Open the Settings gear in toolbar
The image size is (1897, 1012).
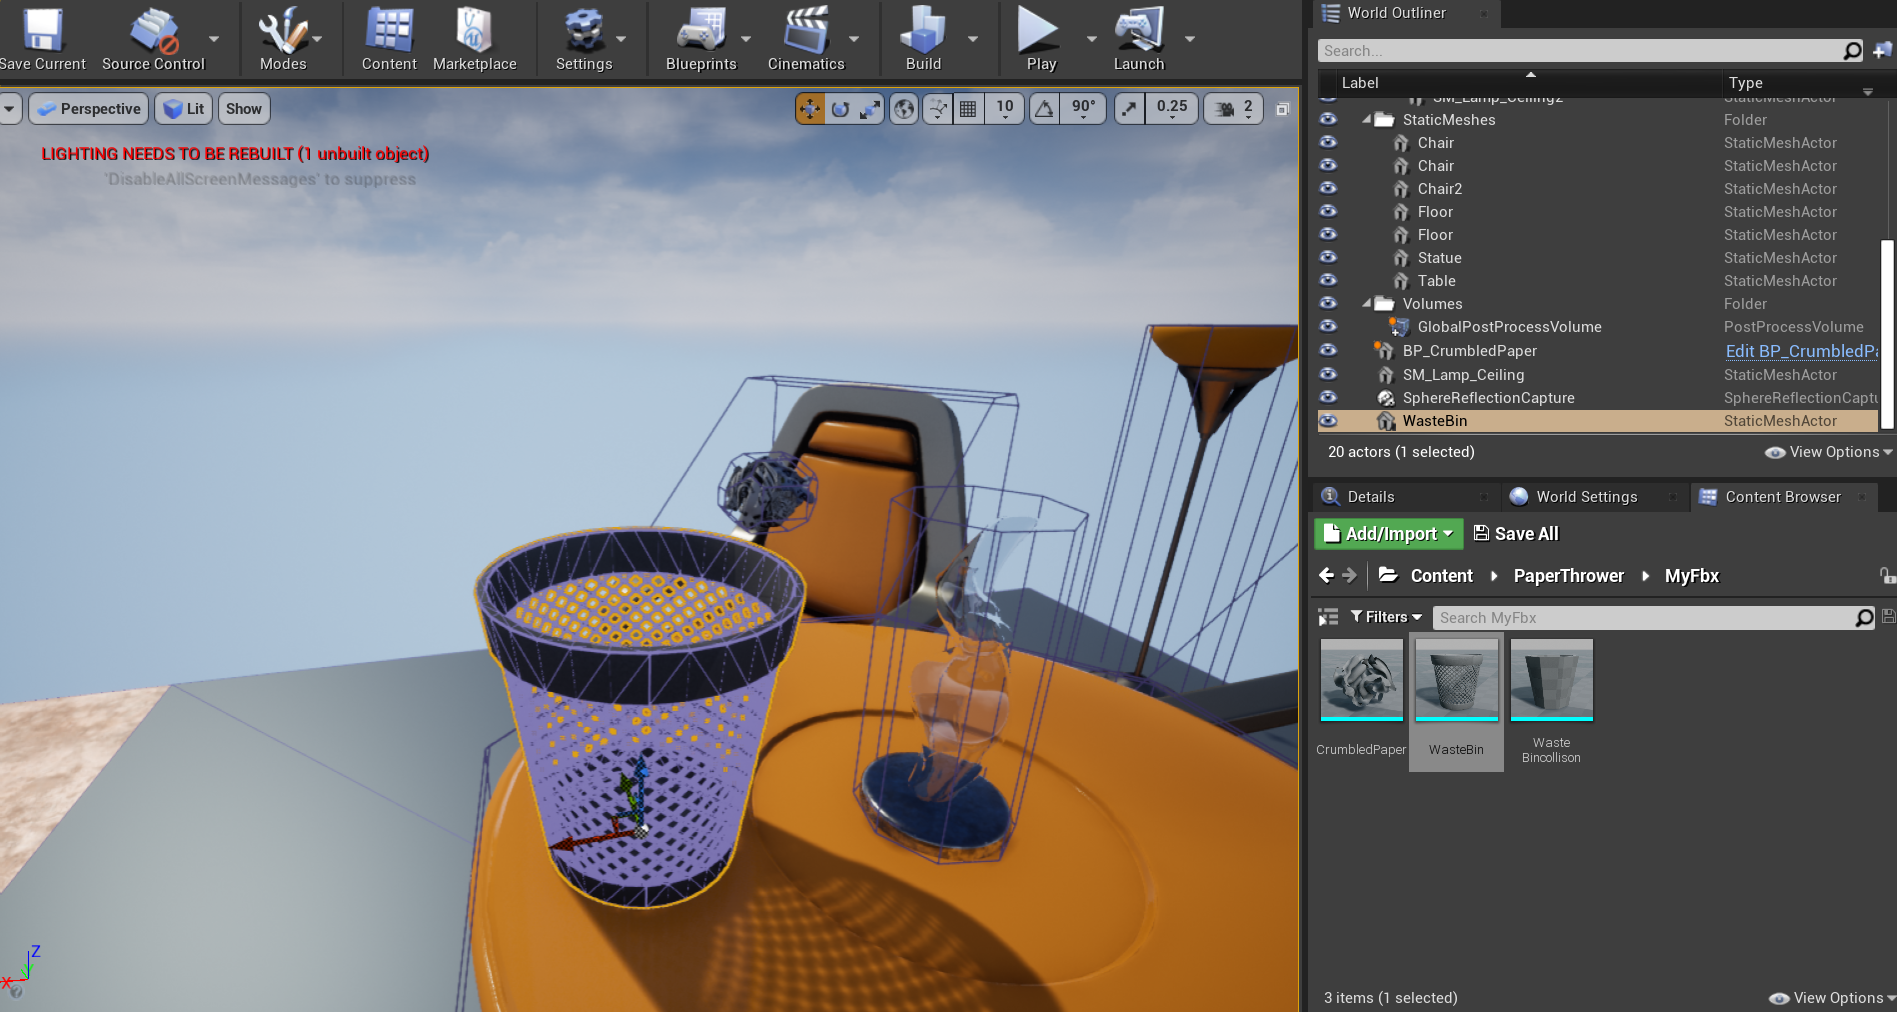(x=584, y=39)
